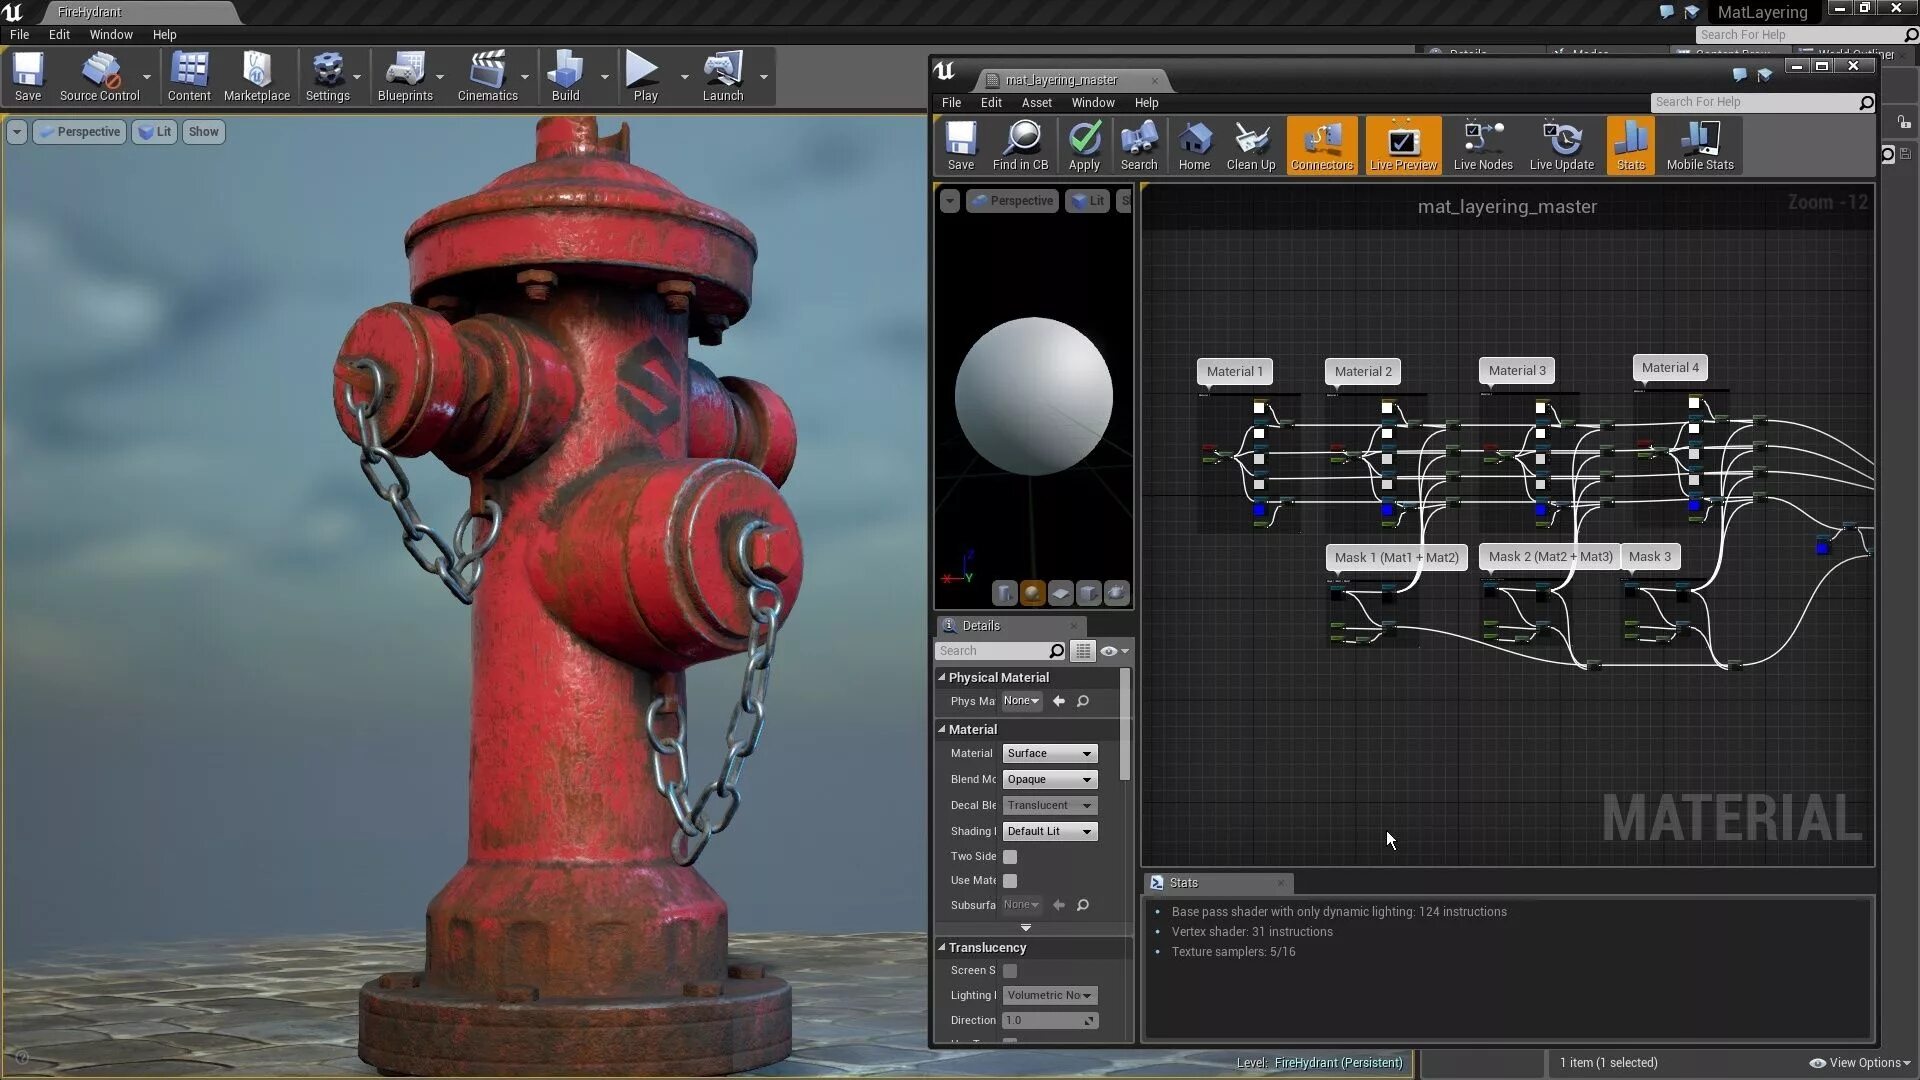The image size is (1920, 1080).
Task: Open View Options at bottom right
Action: click(1862, 1063)
